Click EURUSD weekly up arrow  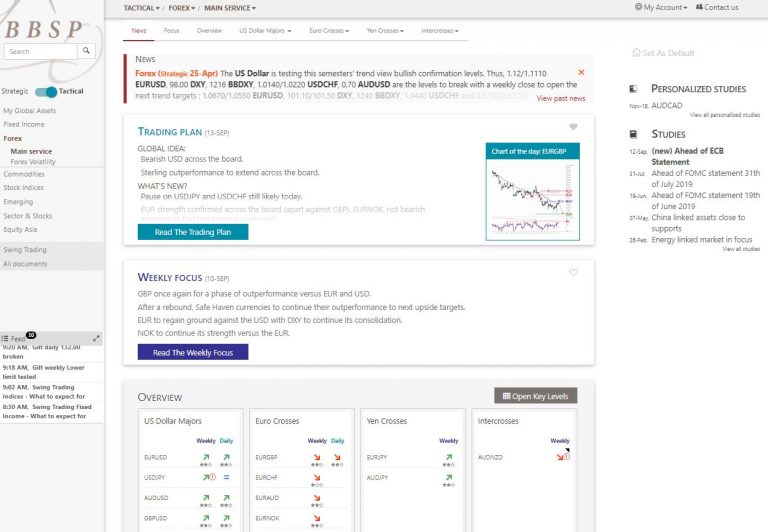(x=206, y=457)
